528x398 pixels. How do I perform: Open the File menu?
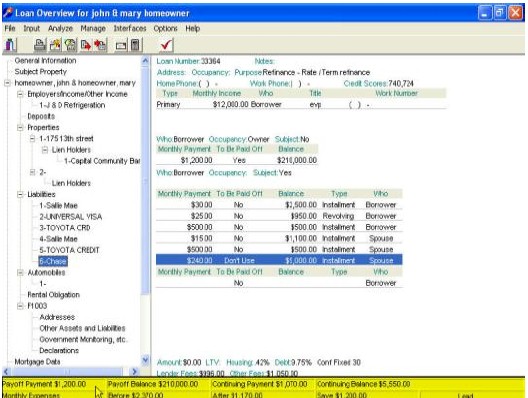pyautogui.click(x=10, y=28)
